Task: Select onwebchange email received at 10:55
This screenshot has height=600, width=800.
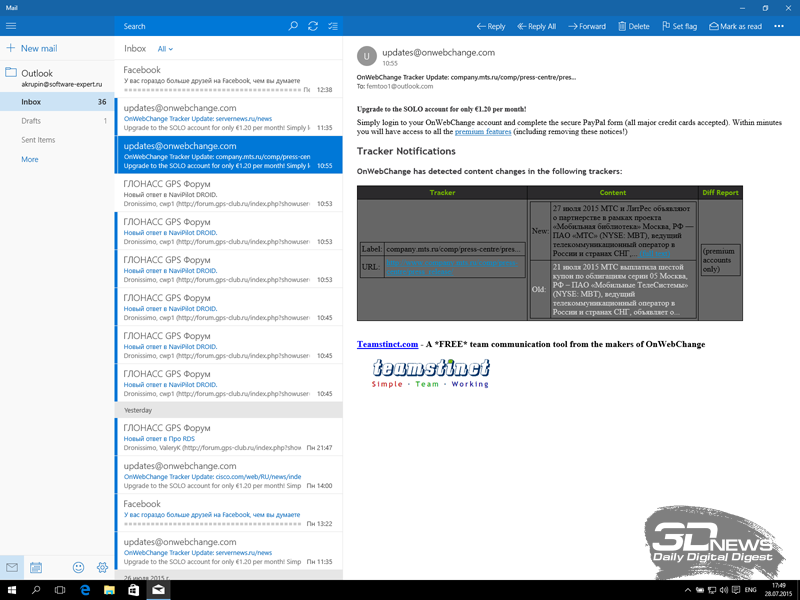Action: [x=229, y=155]
